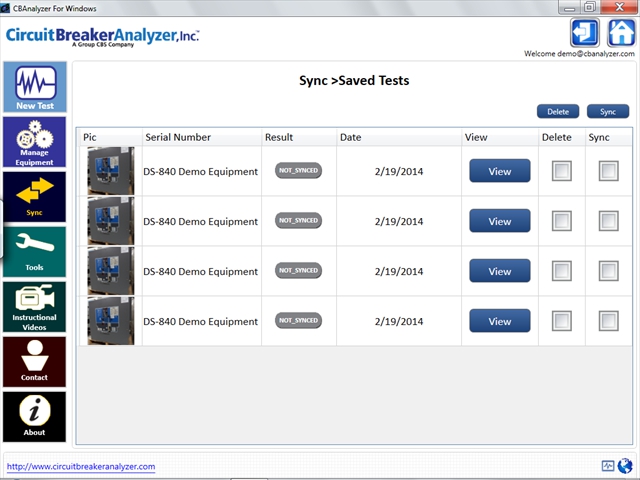This screenshot has height=480, width=640.
Task: Click the CircuitBreakerAnalyzer logo
Action: 102,37
